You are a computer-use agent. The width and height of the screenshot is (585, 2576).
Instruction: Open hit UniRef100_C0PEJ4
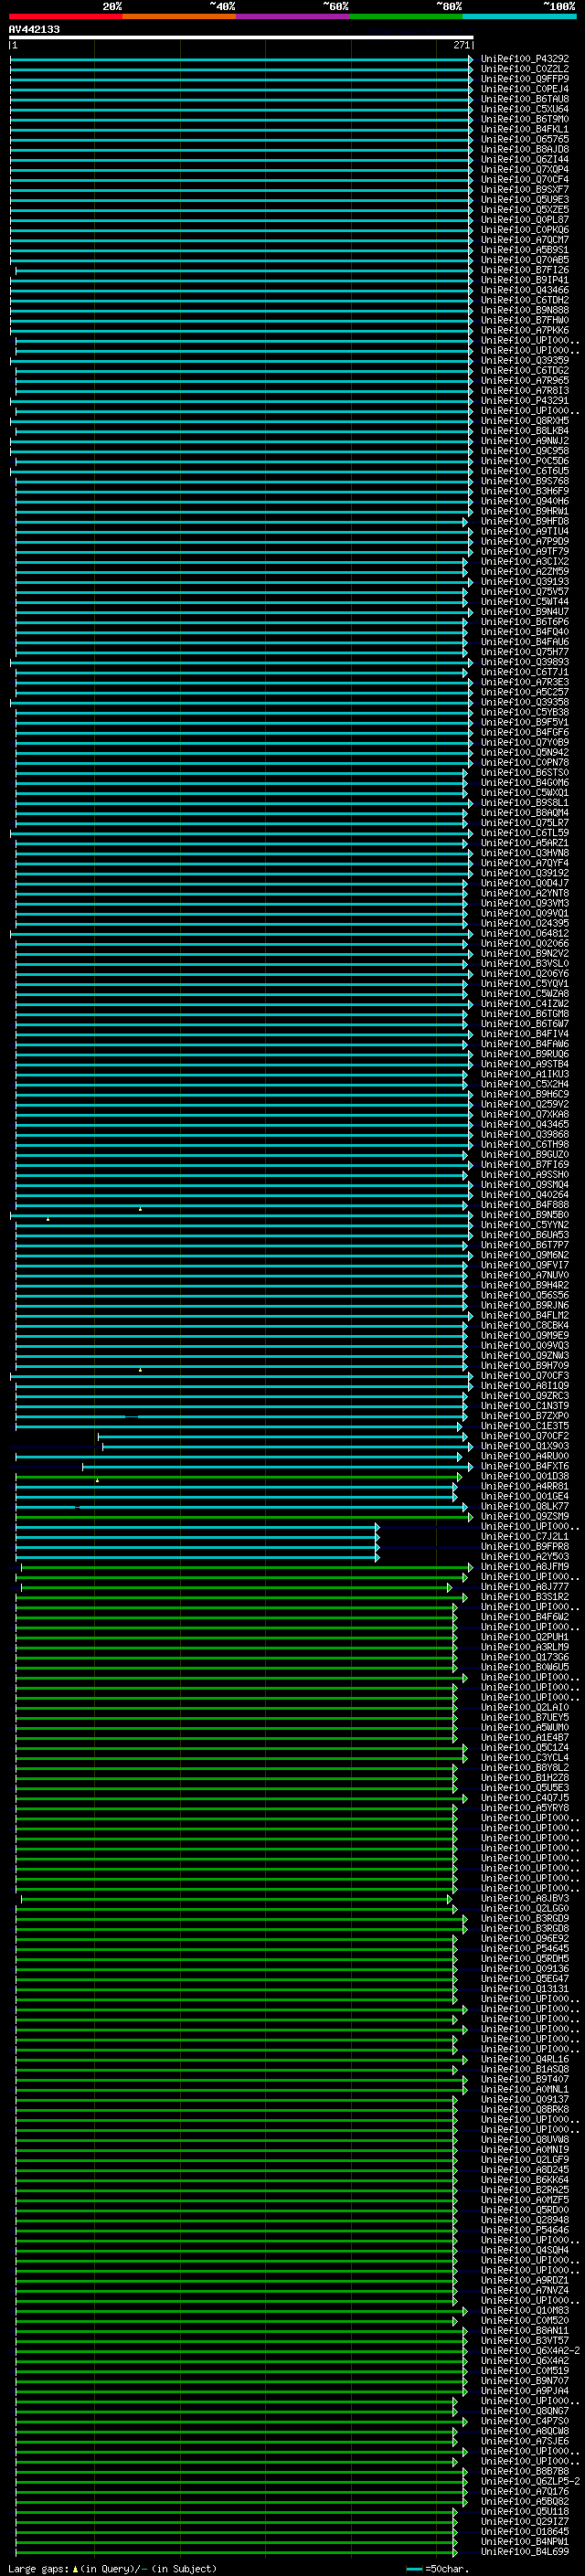coord(525,89)
